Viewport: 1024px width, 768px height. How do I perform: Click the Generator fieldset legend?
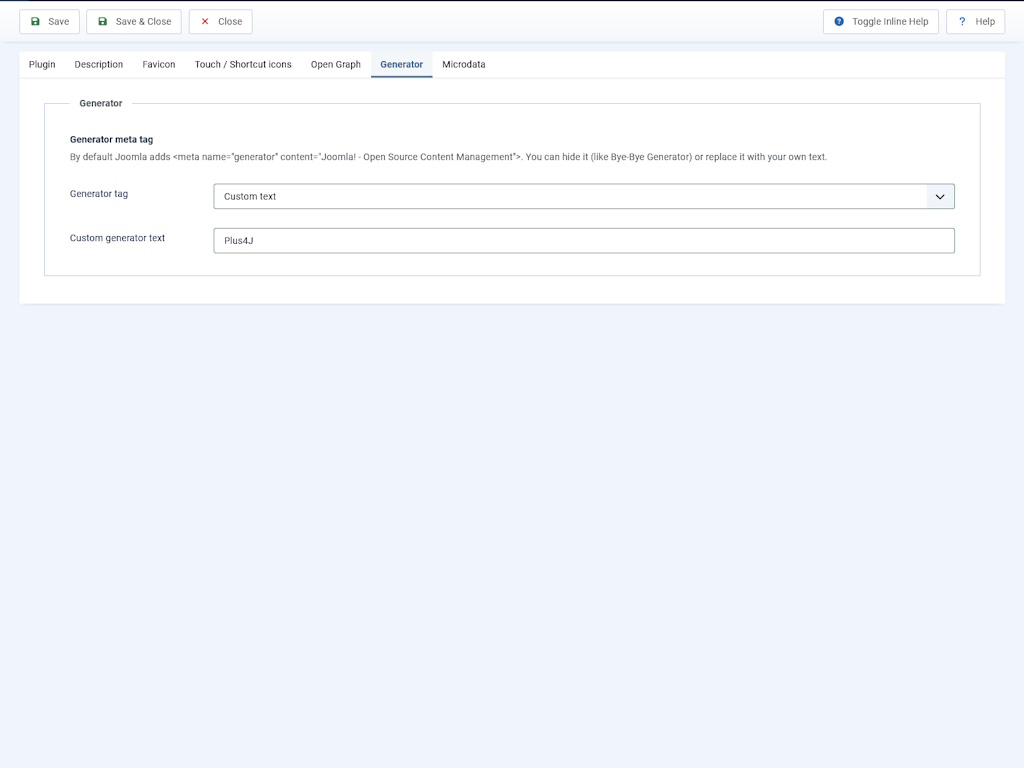pos(101,103)
